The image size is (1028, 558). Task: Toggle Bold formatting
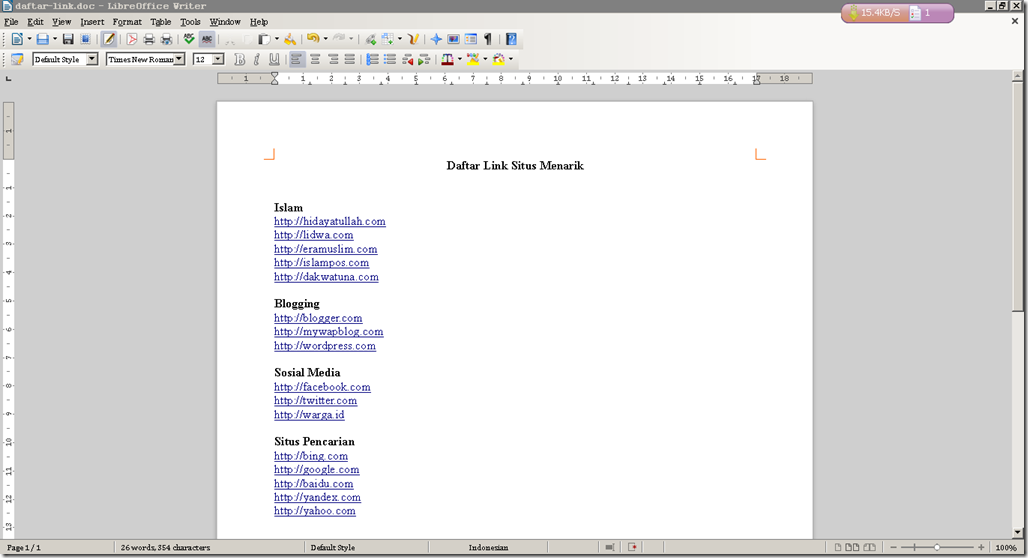coord(239,60)
